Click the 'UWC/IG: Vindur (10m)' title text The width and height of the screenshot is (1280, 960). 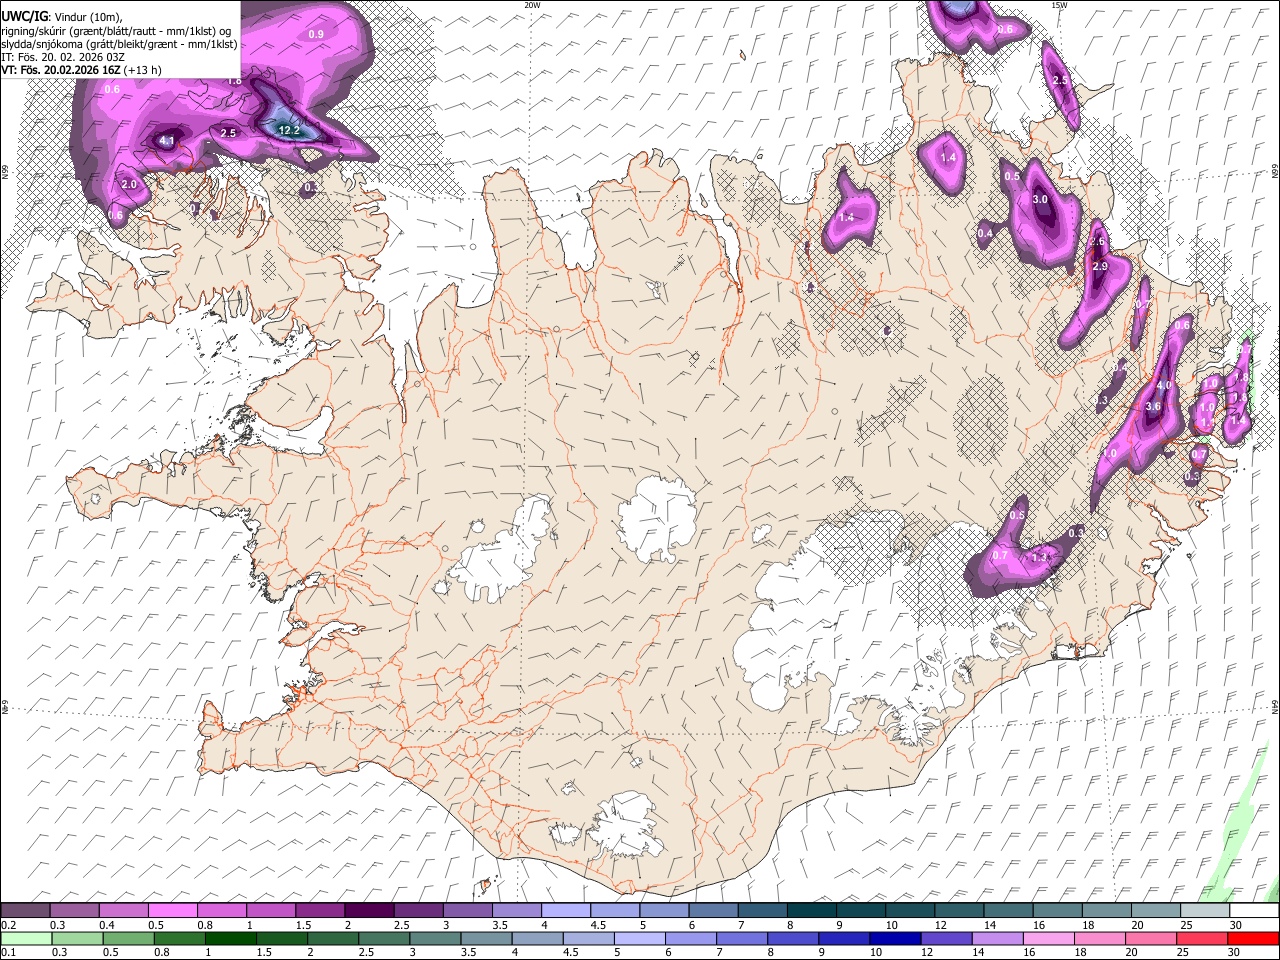61,17
